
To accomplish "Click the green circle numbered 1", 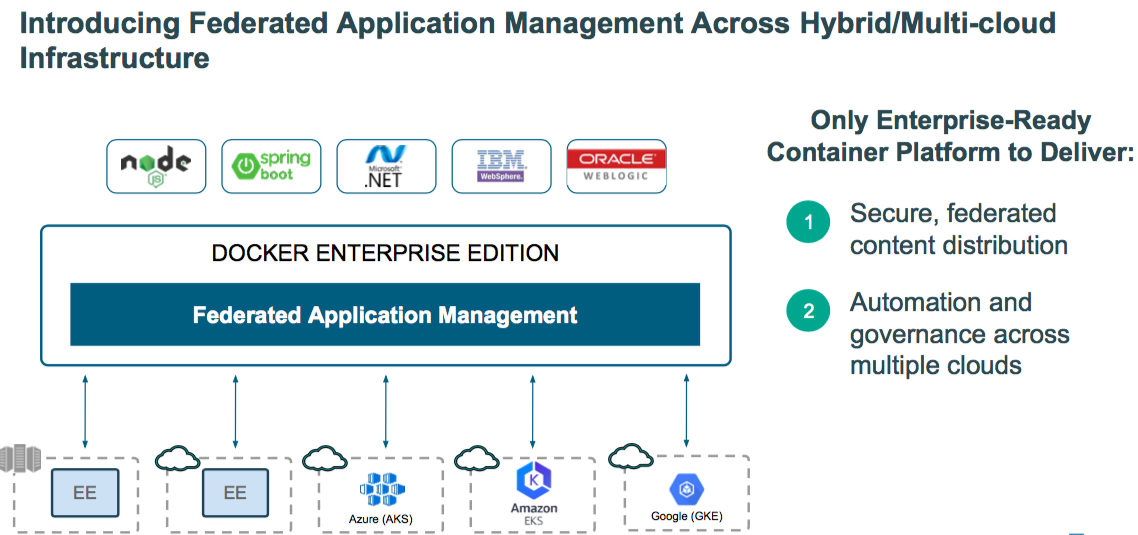I will 807,224.
